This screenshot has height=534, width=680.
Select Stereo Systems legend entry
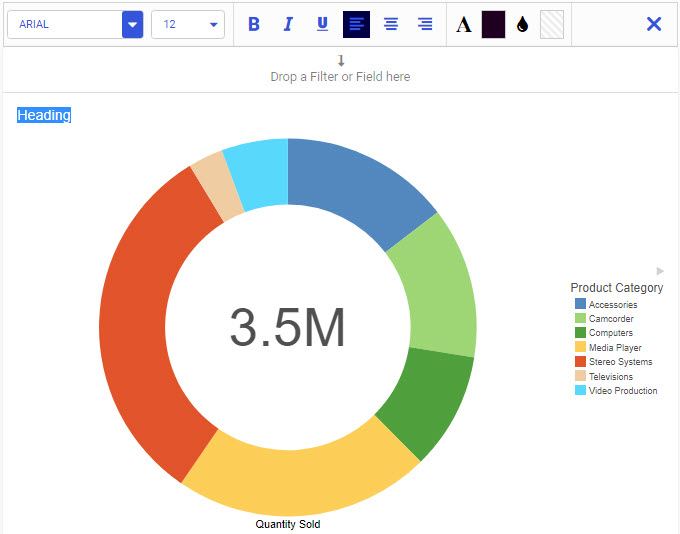[x=620, y=362]
